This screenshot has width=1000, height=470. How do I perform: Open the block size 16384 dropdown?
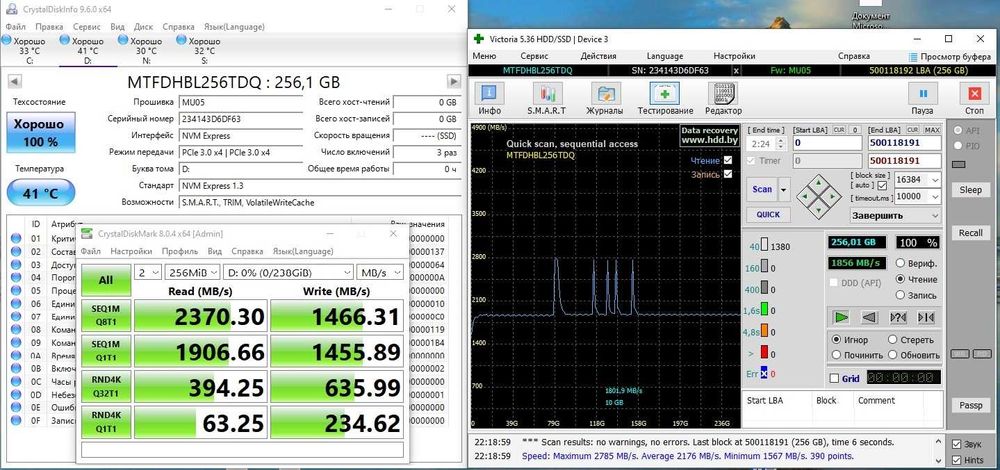click(934, 180)
